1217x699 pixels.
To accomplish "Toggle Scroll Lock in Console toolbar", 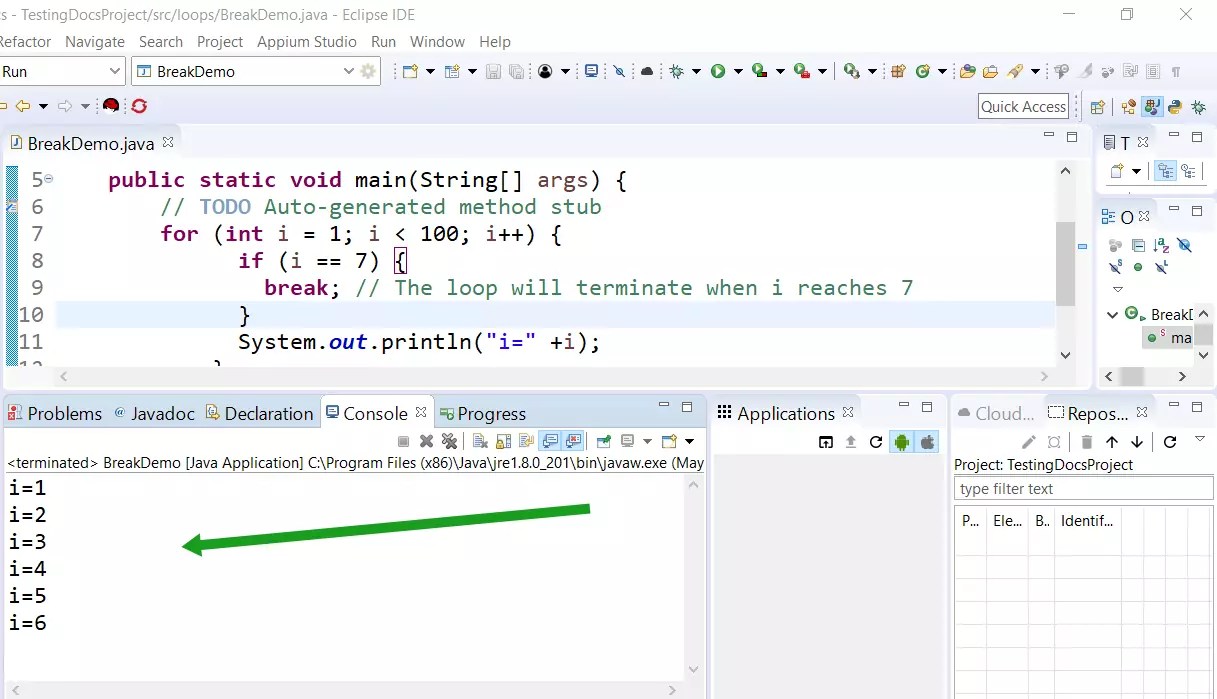I will [x=503, y=441].
